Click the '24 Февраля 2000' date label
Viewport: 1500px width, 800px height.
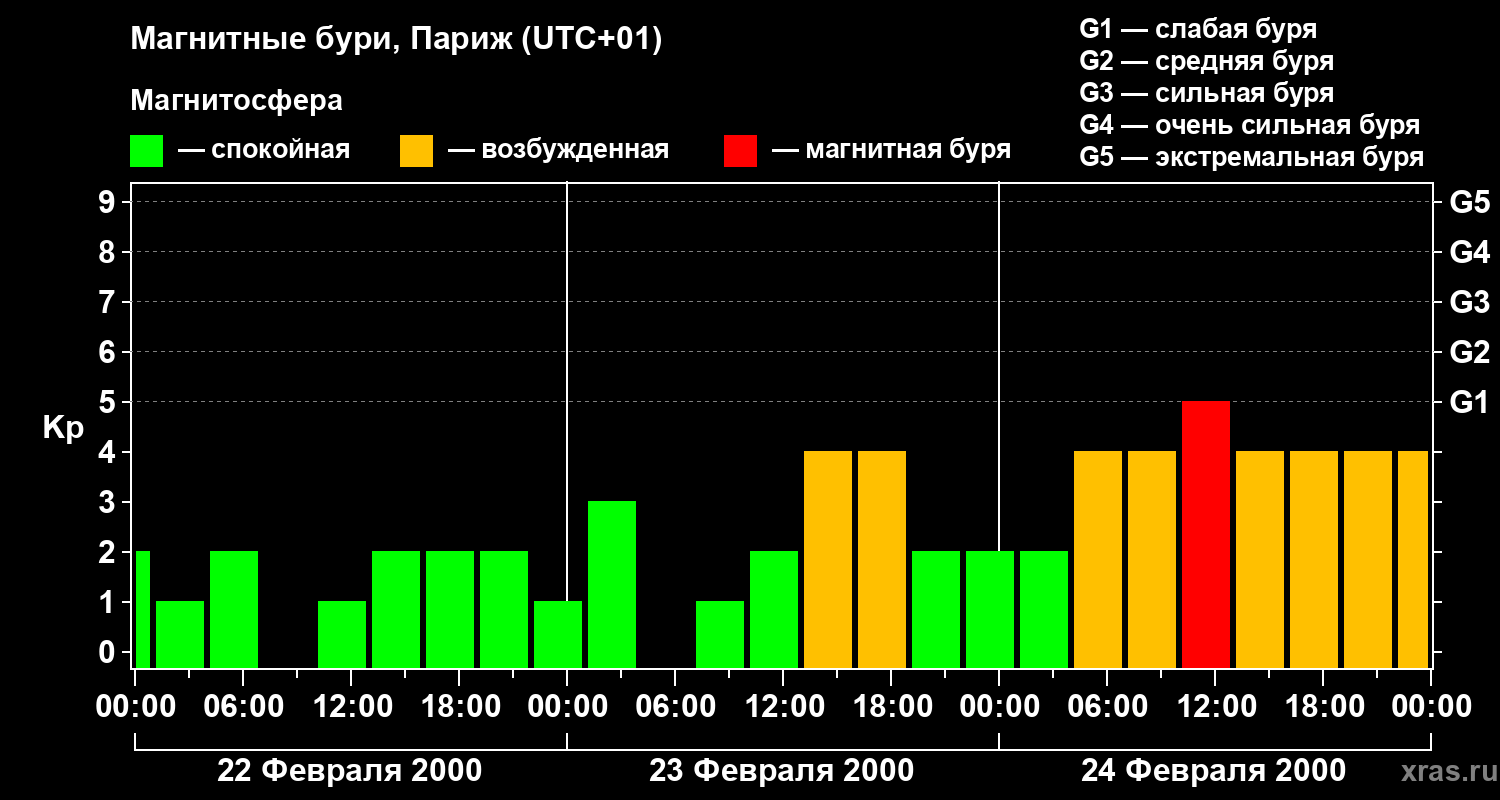coord(1214,771)
